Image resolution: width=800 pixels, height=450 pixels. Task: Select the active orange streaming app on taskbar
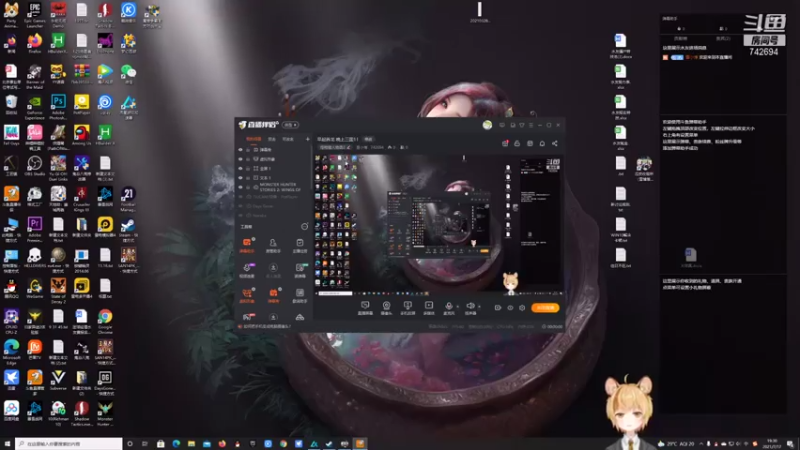(x=360, y=444)
